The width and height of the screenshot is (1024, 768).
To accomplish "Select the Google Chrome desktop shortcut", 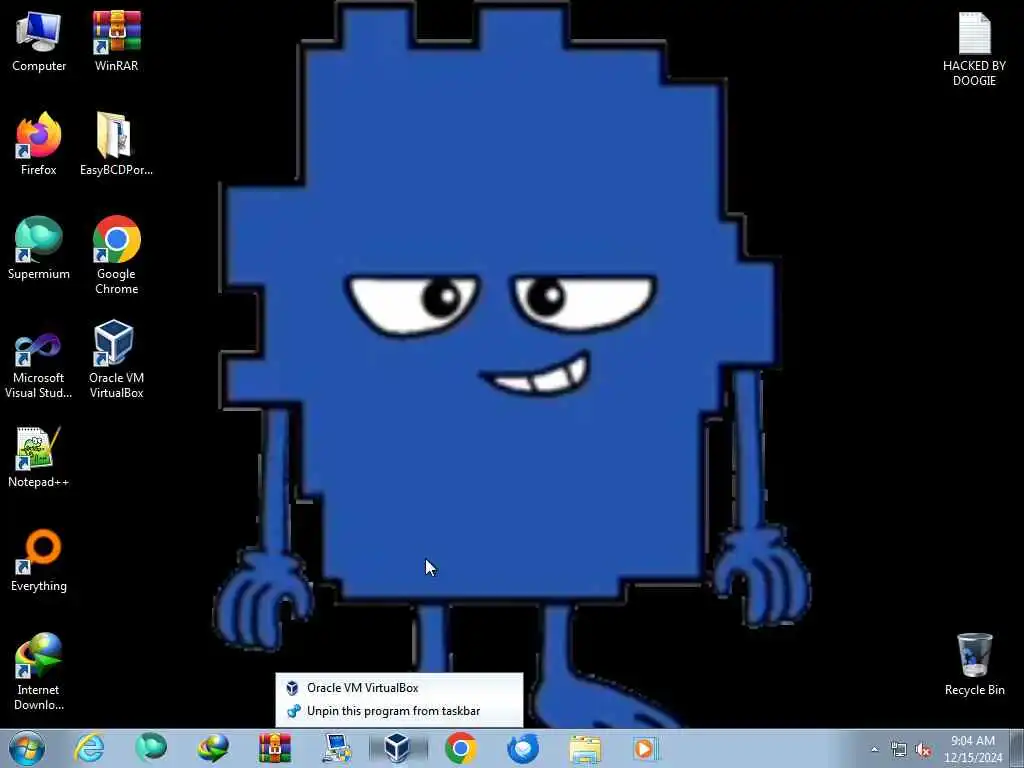I will click(116, 255).
